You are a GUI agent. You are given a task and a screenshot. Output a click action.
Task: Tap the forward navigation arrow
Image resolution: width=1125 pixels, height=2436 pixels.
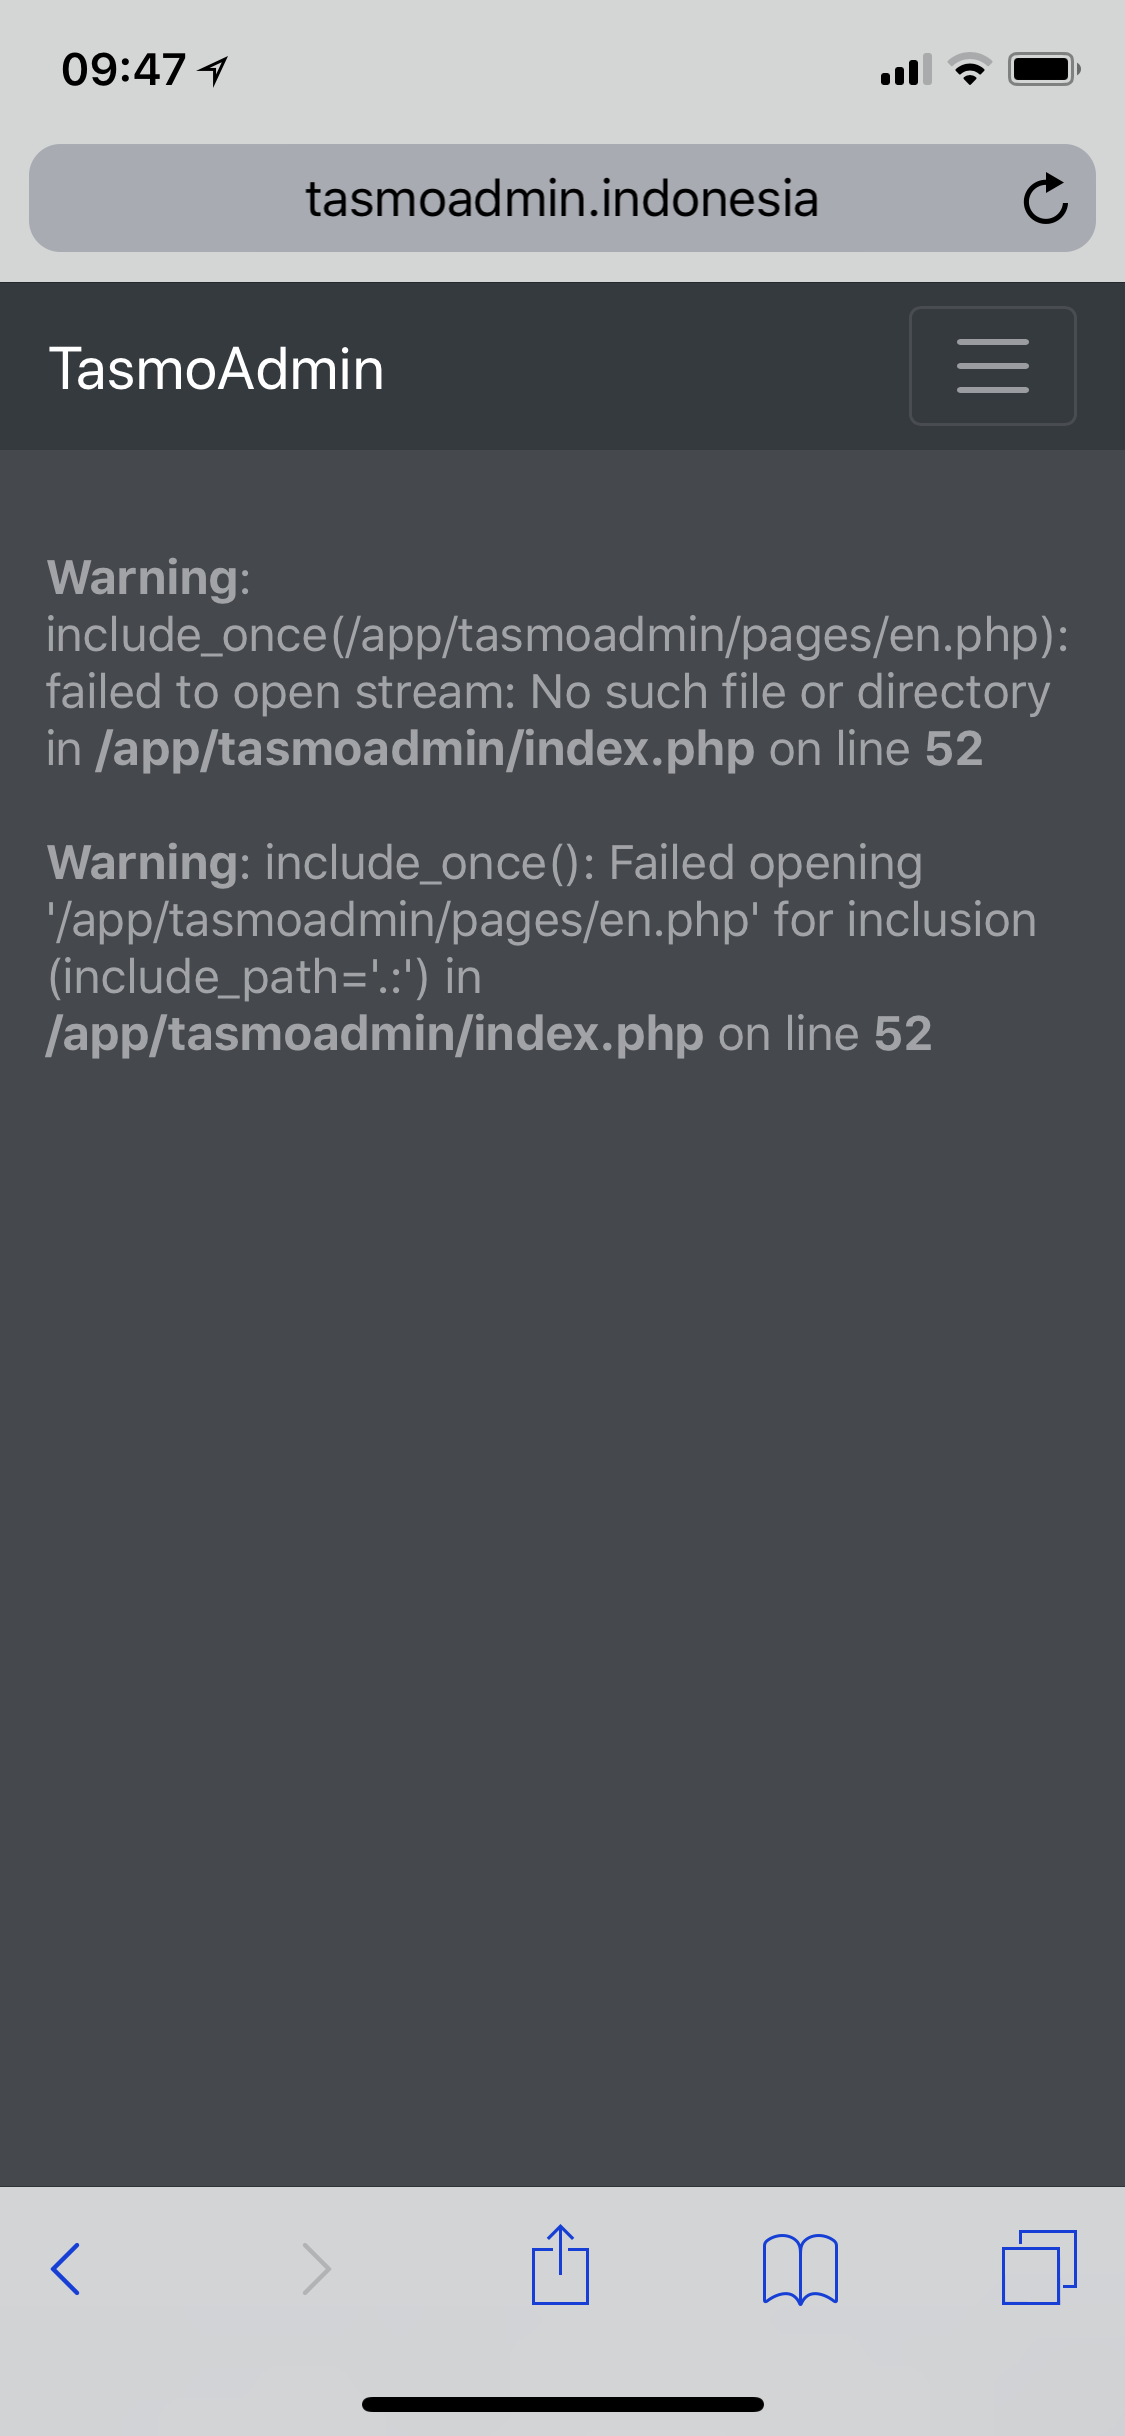(x=315, y=2268)
